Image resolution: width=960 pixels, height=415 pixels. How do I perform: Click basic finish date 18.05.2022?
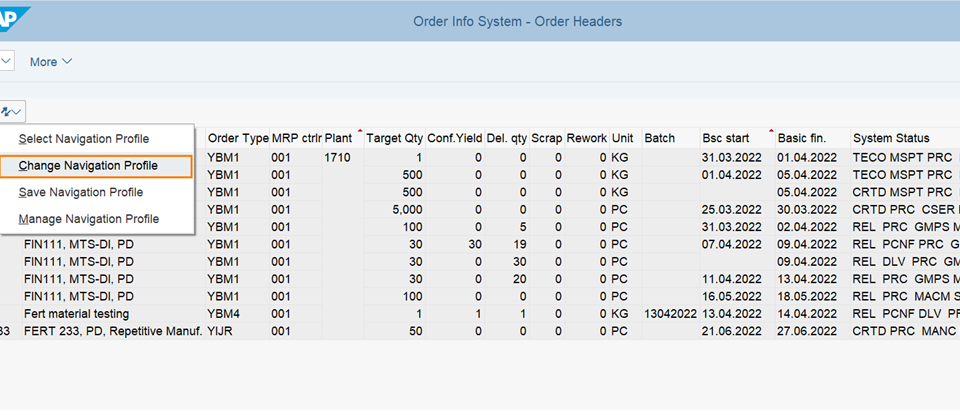pyautogui.click(x=807, y=297)
